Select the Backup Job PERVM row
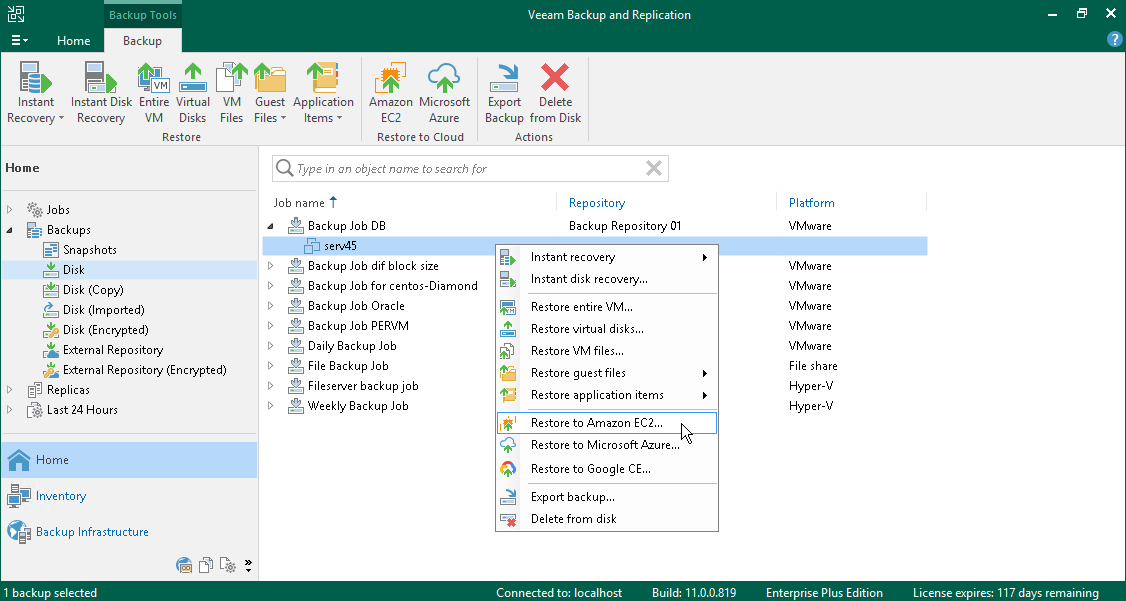 [x=595, y=326]
